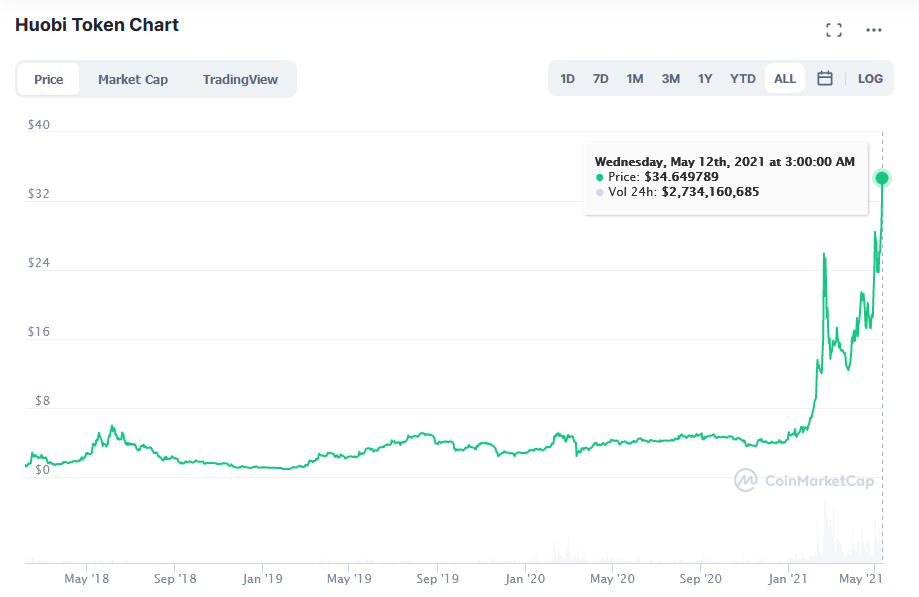Click the $0 y-axis label

coord(42,470)
